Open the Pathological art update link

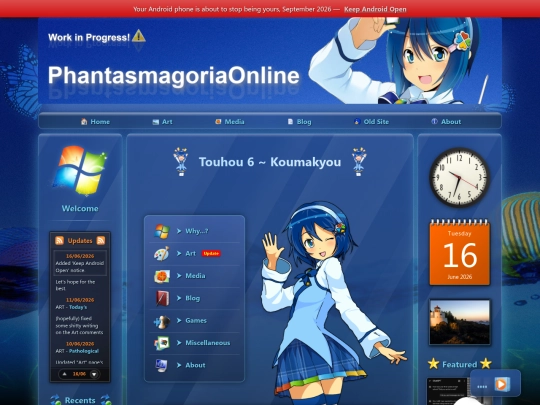(x=84, y=351)
